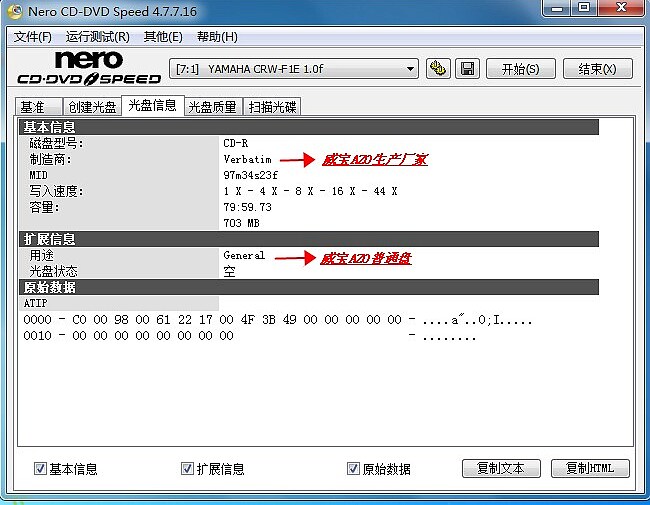Image resolution: width=650 pixels, height=505 pixels.
Task: Open the 其他(E) menu
Action: pos(163,37)
